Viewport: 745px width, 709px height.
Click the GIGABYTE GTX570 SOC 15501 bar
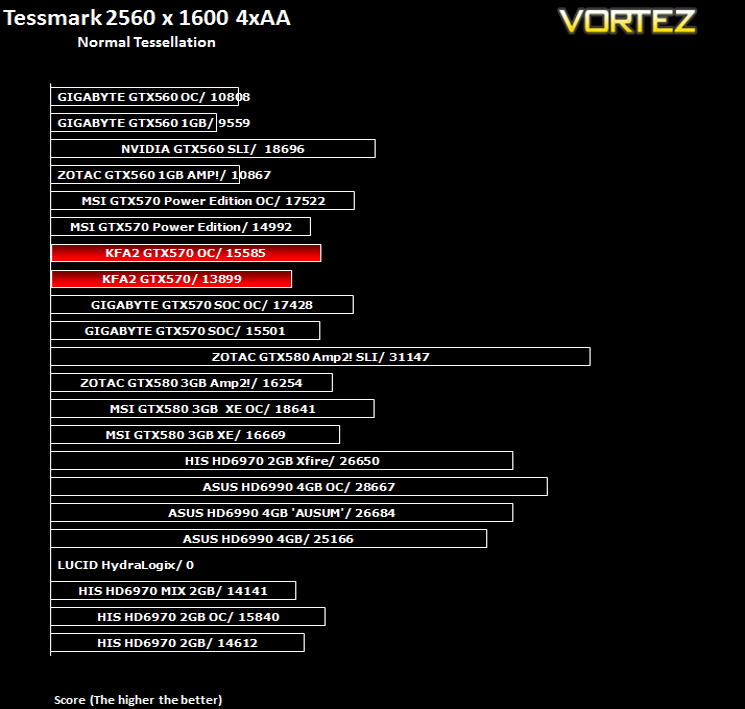point(185,331)
